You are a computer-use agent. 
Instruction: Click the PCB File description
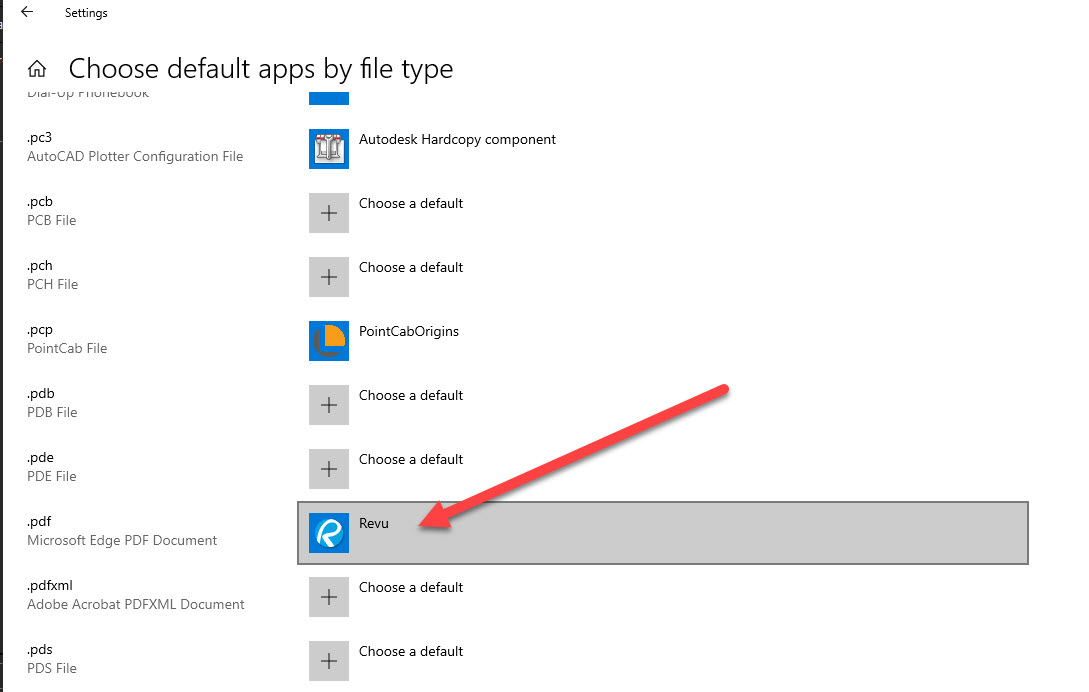51,220
